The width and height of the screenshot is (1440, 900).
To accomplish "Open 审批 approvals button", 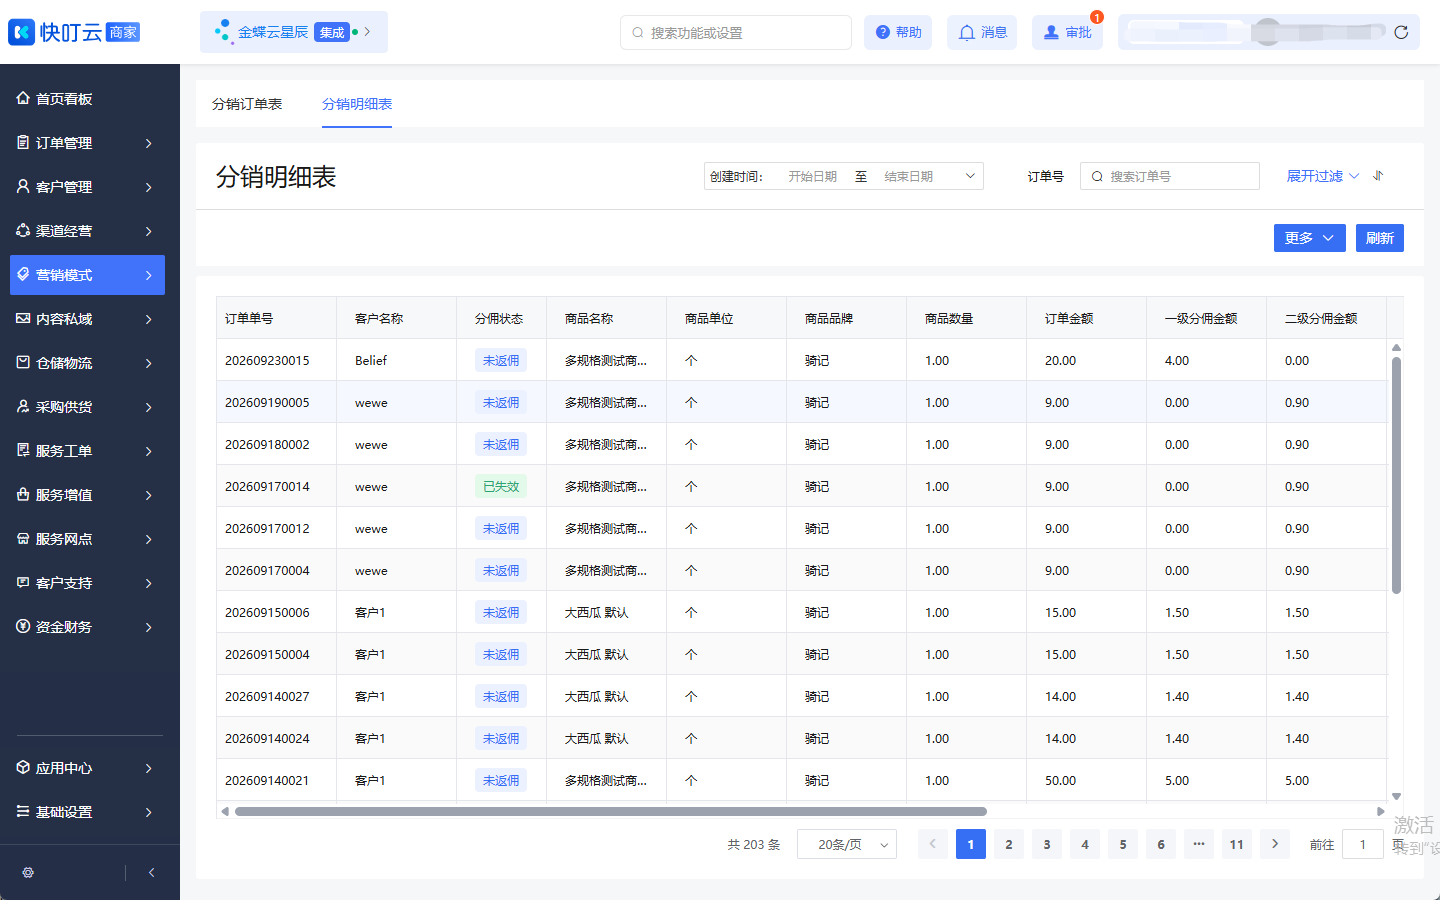I will click(1067, 32).
